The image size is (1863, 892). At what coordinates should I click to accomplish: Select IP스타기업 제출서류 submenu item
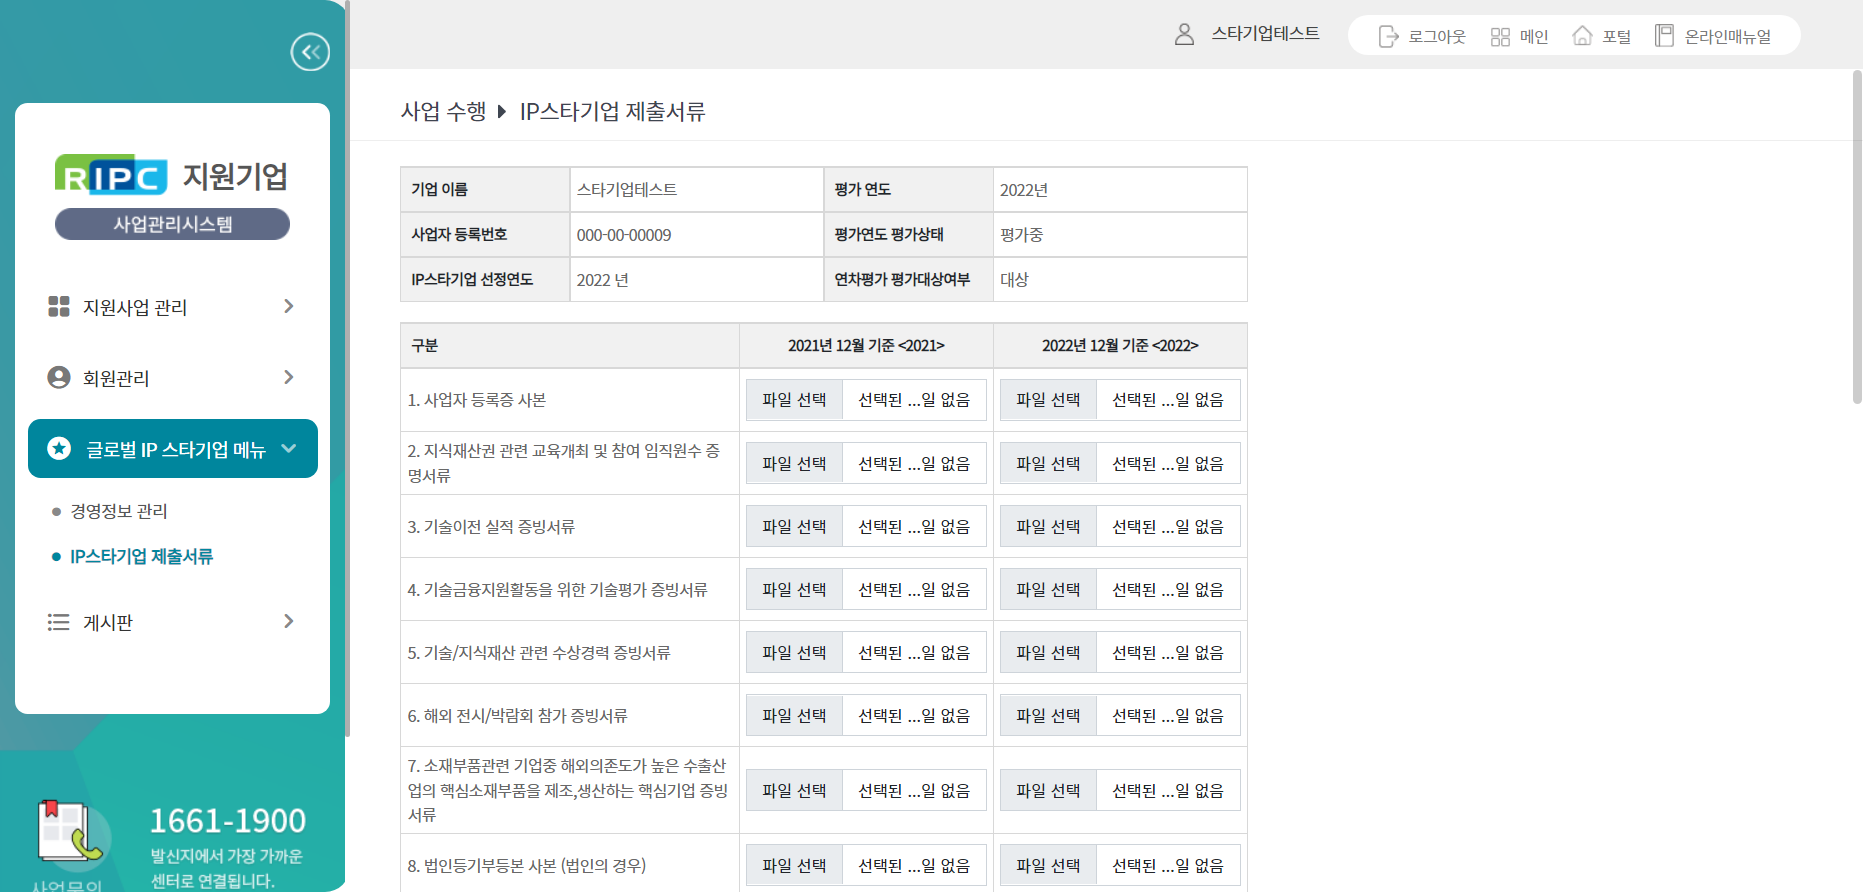pyautogui.click(x=141, y=556)
